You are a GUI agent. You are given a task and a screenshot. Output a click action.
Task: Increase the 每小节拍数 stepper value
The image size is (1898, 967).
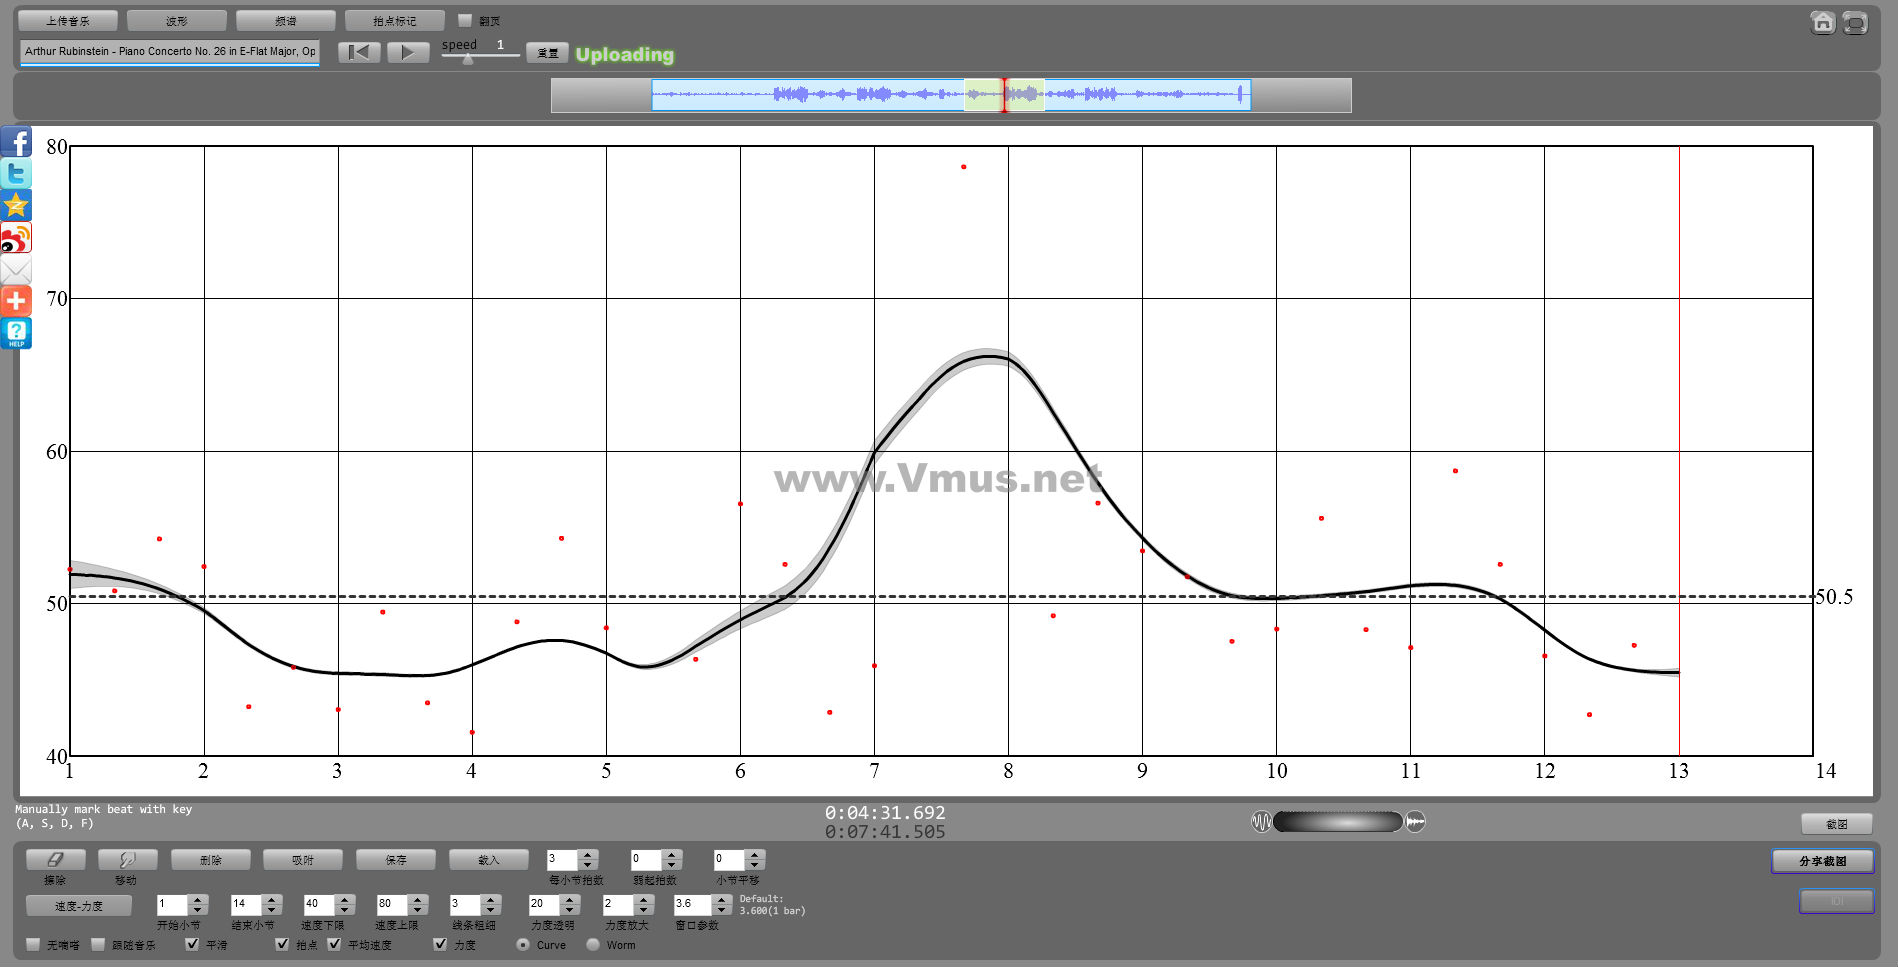tap(588, 854)
